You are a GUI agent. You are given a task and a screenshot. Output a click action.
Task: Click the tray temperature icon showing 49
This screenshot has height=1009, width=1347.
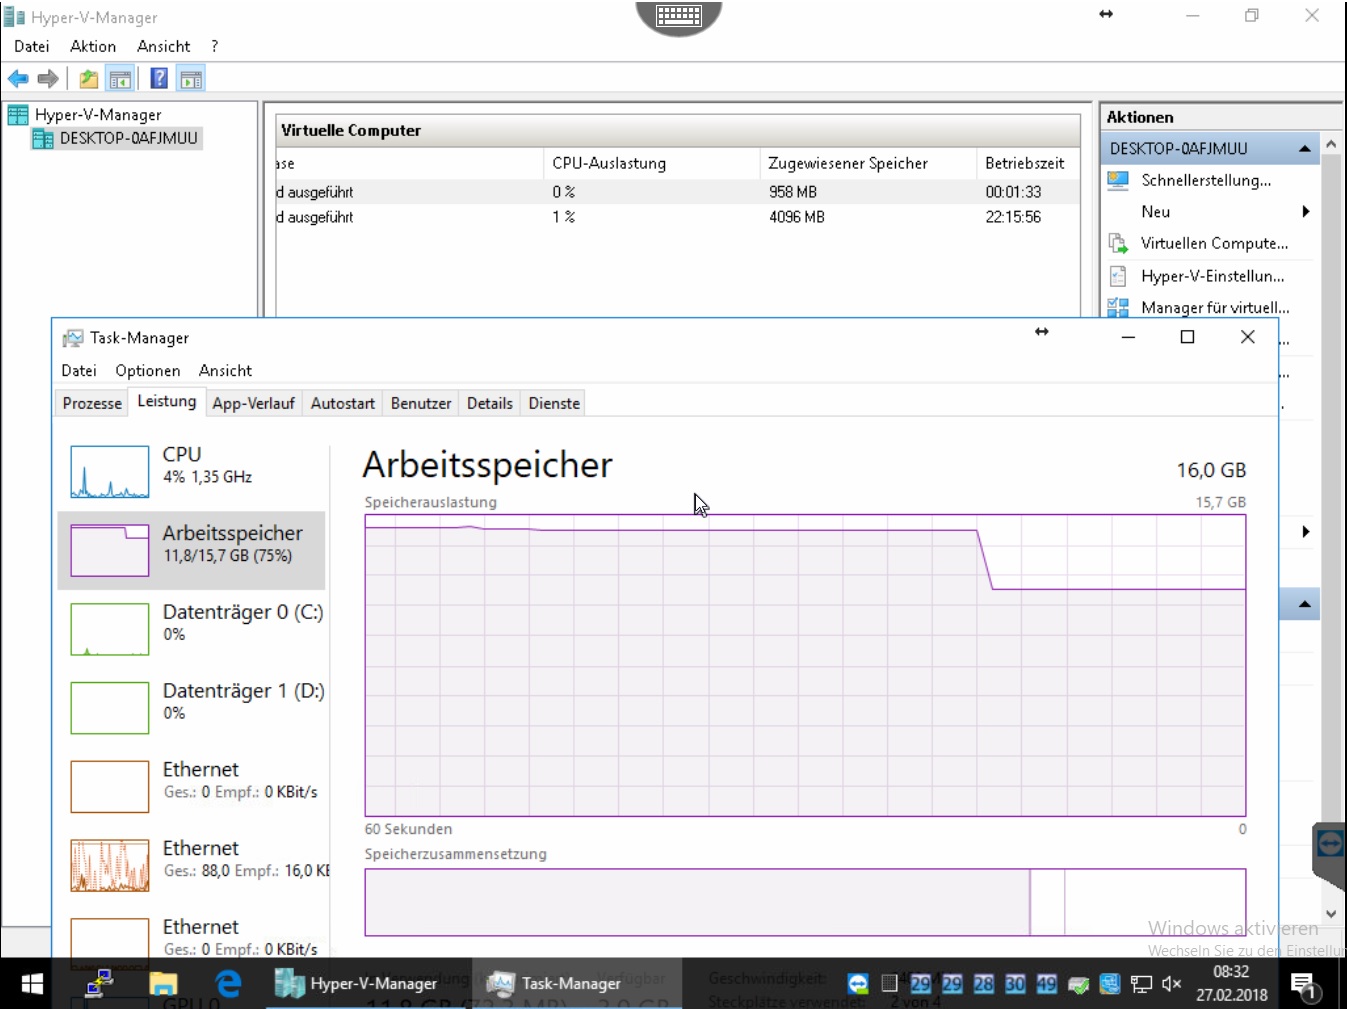pos(1047,984)
